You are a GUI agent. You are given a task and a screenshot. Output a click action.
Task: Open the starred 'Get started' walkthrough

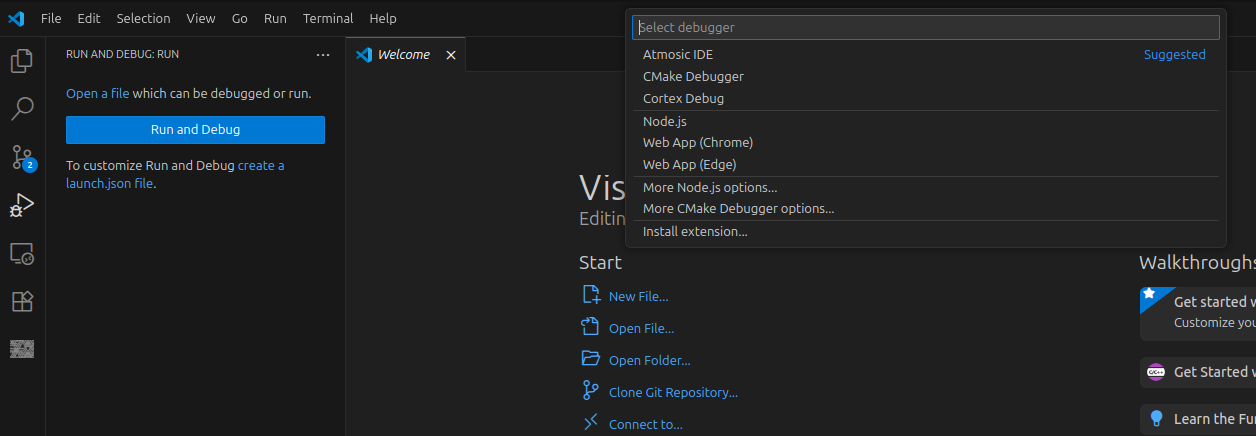(1198, 313)
